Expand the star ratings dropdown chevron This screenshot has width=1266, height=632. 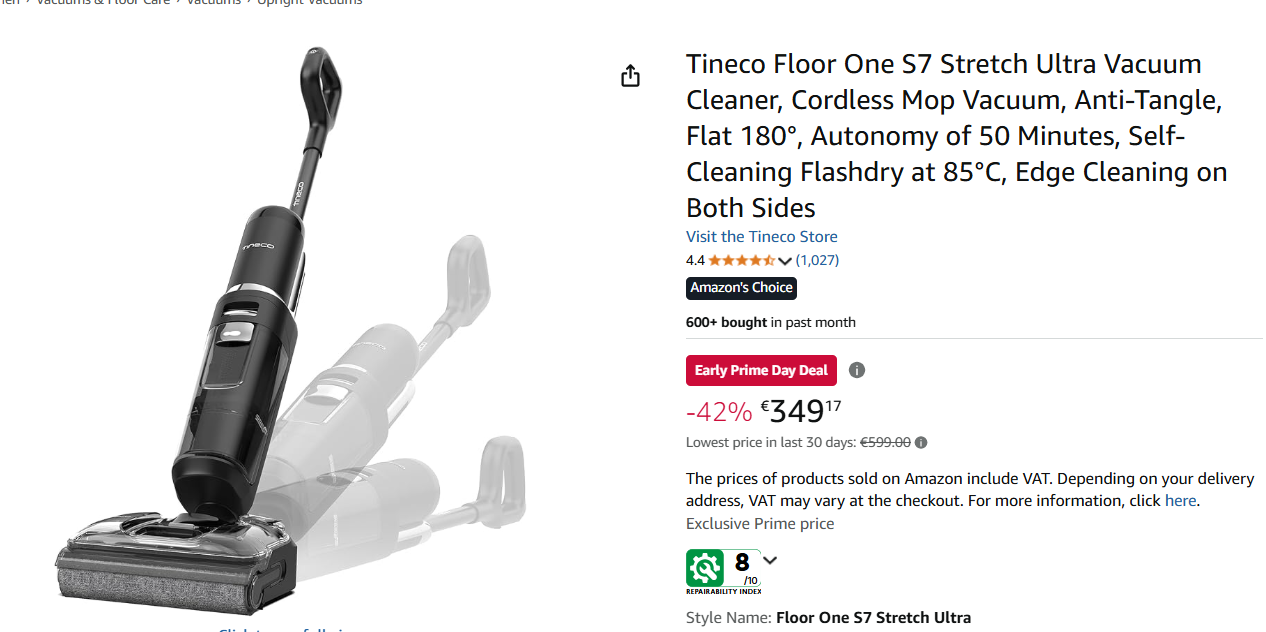click(785, 261)
